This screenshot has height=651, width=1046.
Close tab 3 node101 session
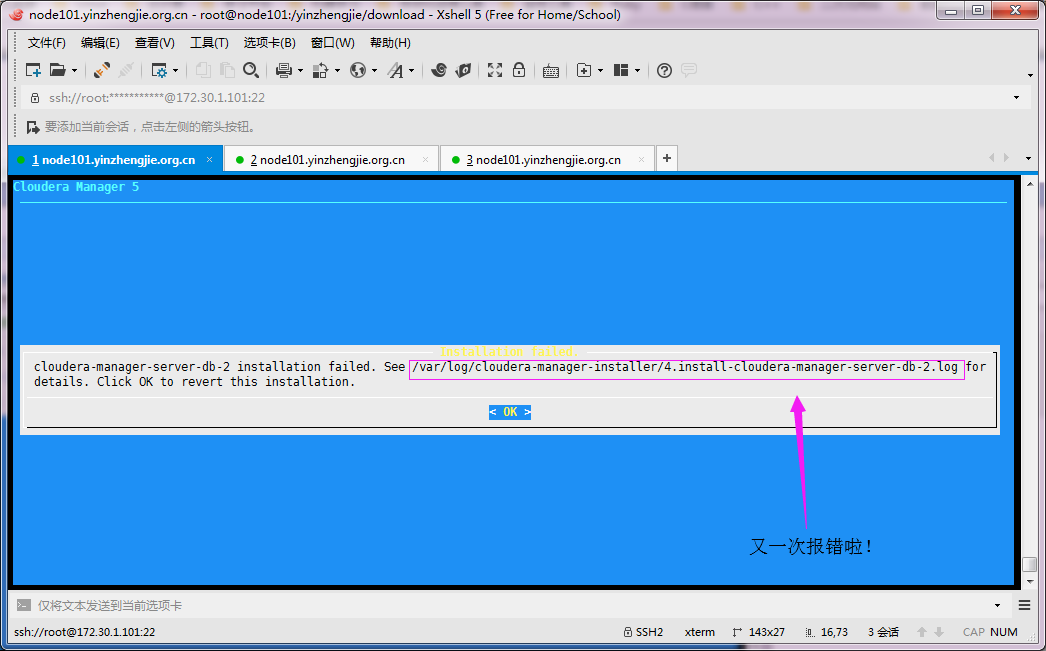tap(641, 159)
